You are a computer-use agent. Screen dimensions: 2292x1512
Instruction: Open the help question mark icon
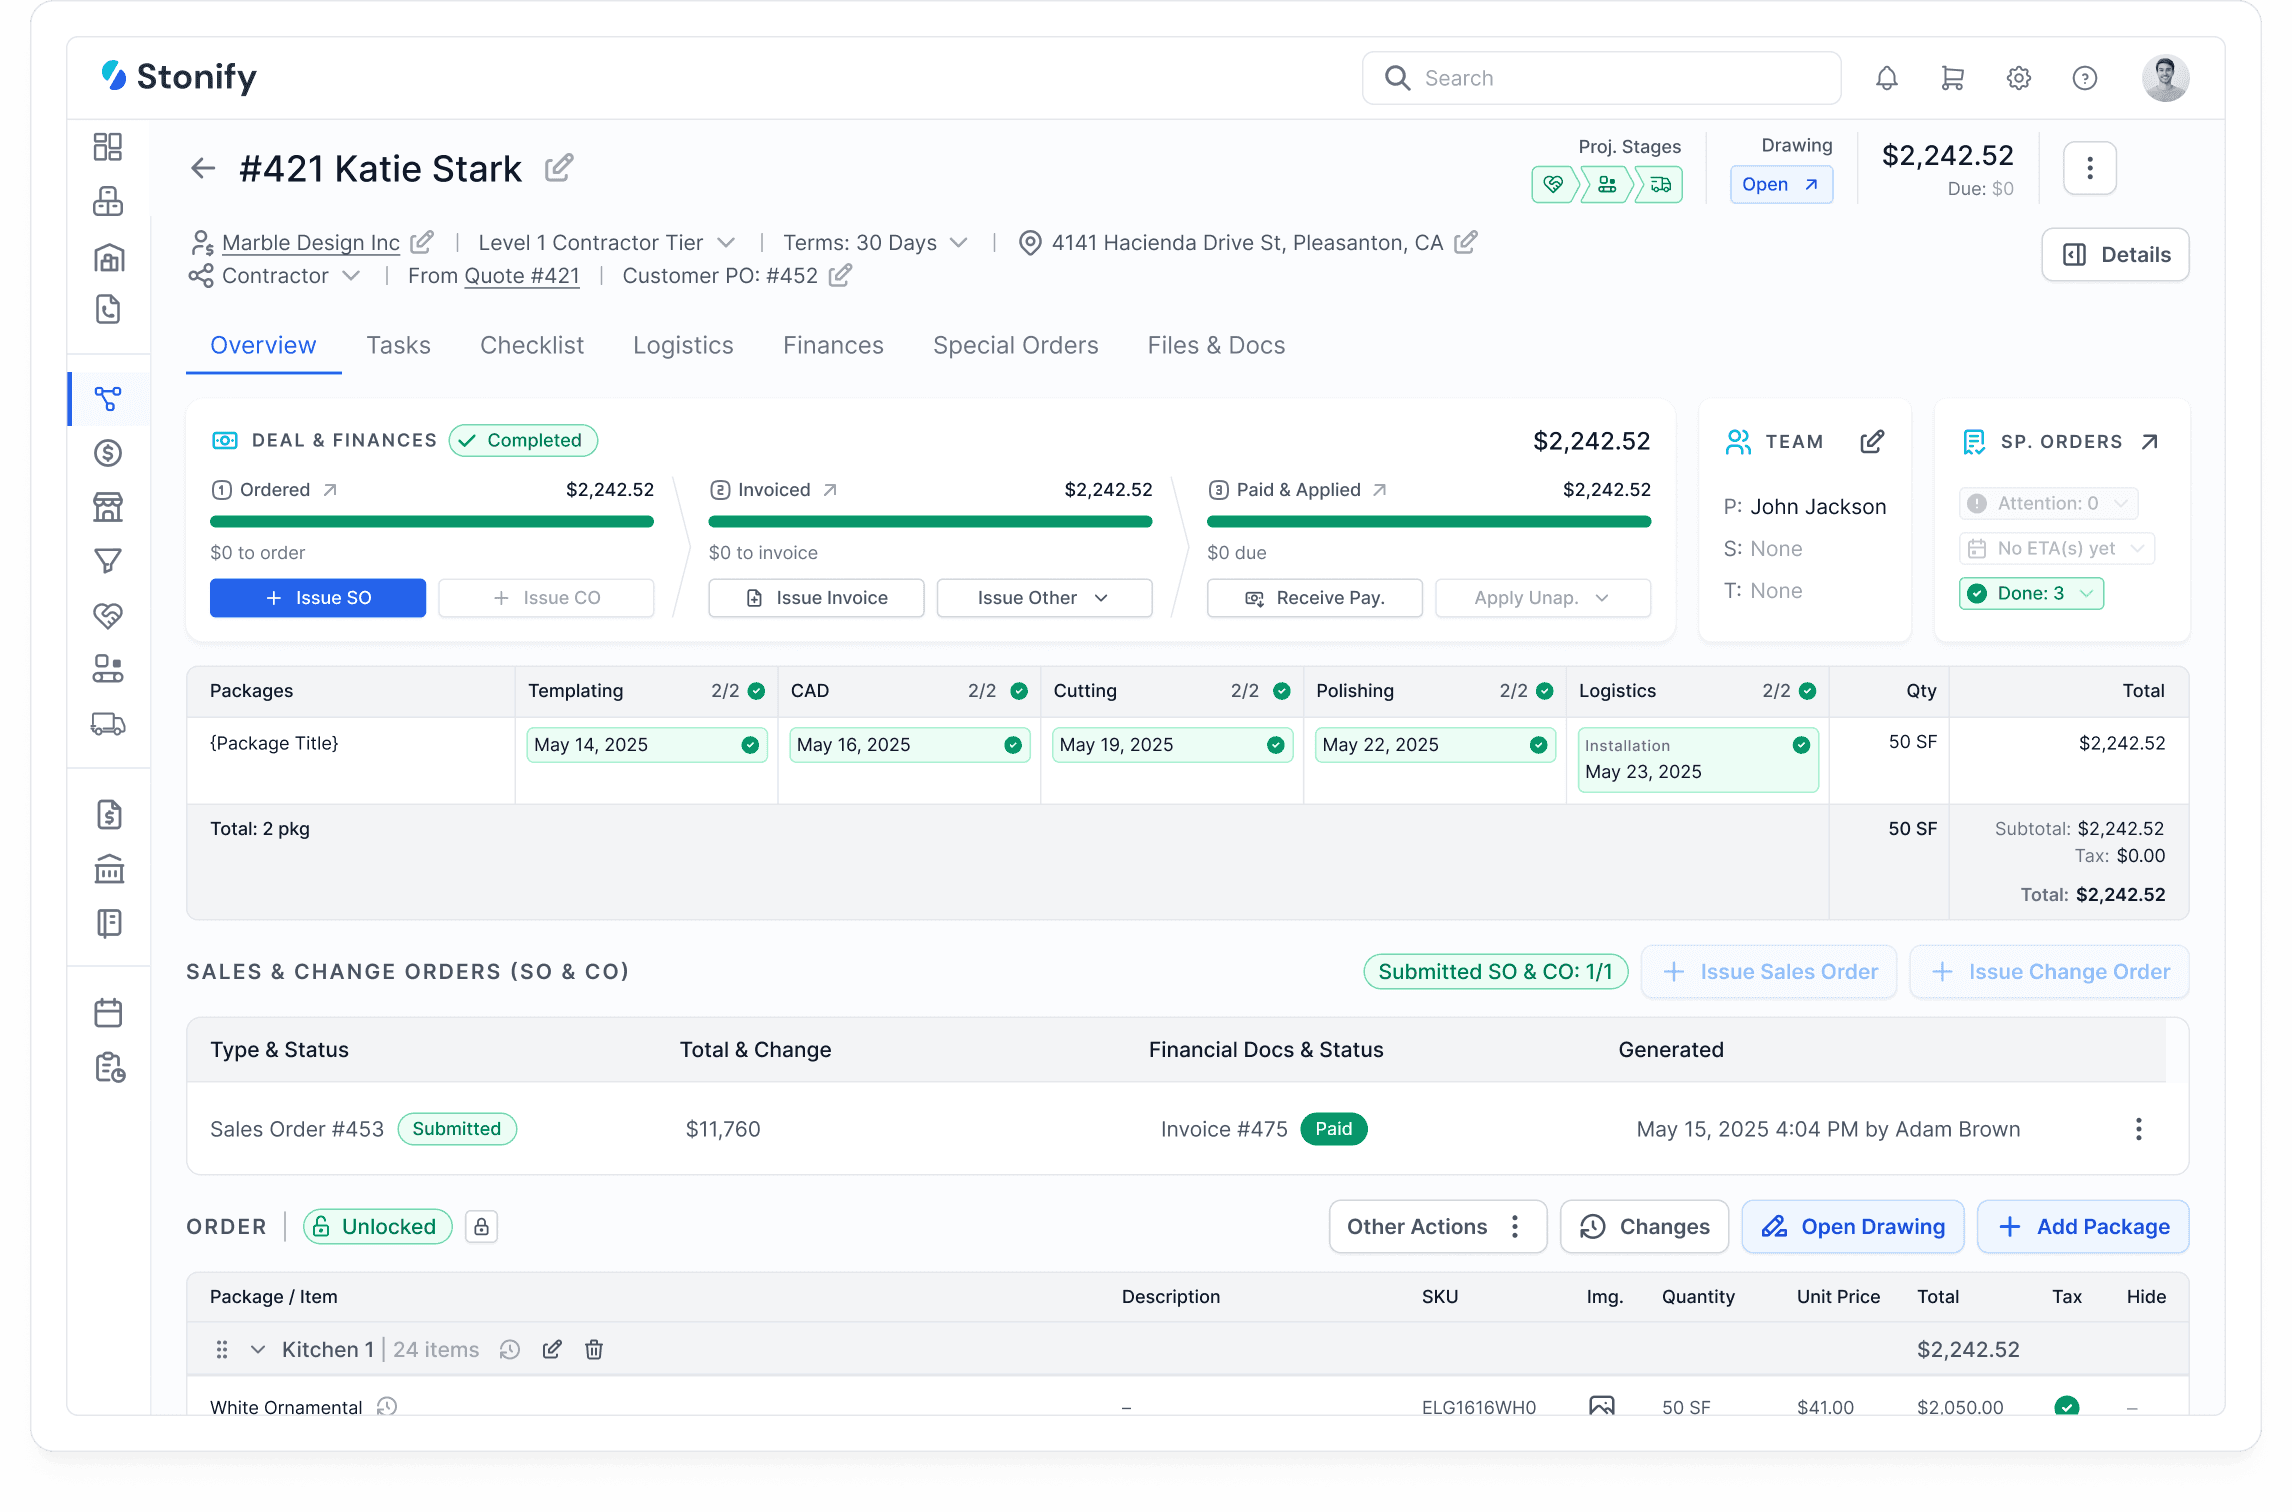(2084, 78)
